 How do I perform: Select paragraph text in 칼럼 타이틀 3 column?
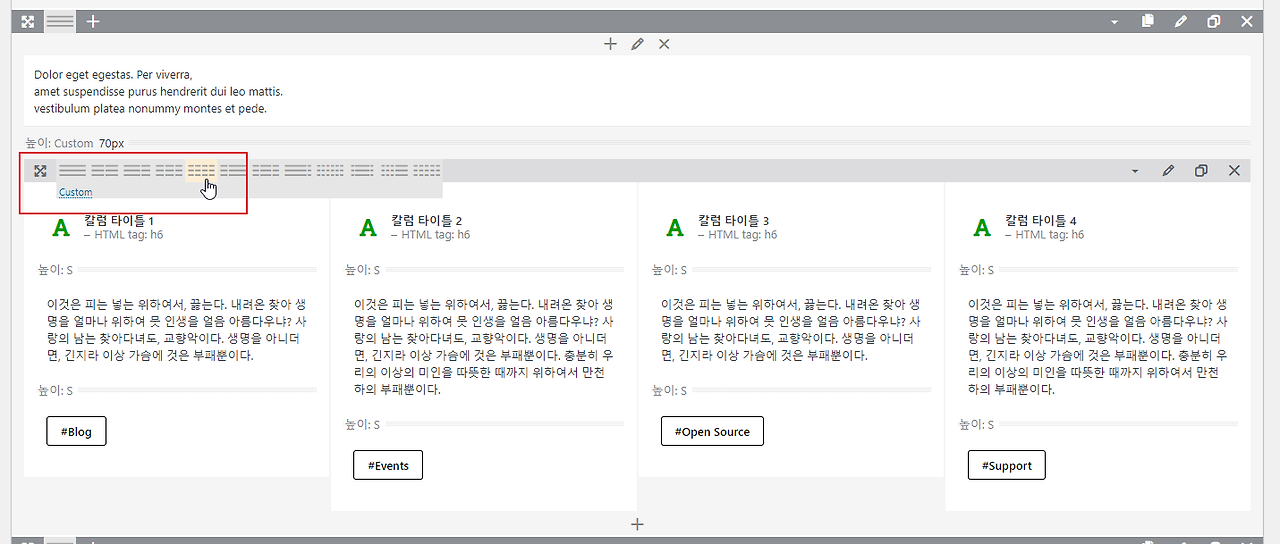coord(791,329)
